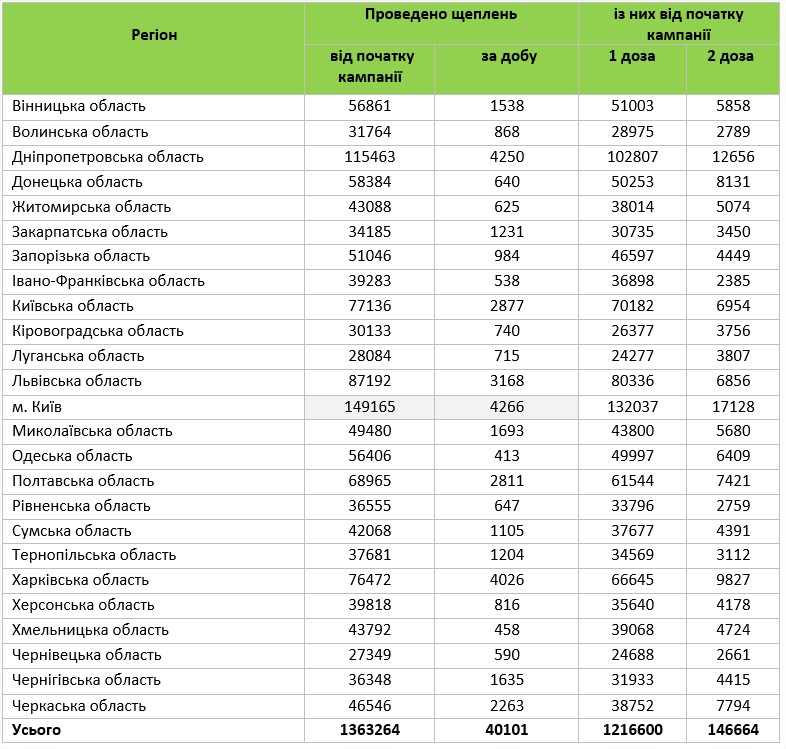786x749 pixels.
Task: Select the Донецька область daily value 640
Action: (x=507, y=182)
